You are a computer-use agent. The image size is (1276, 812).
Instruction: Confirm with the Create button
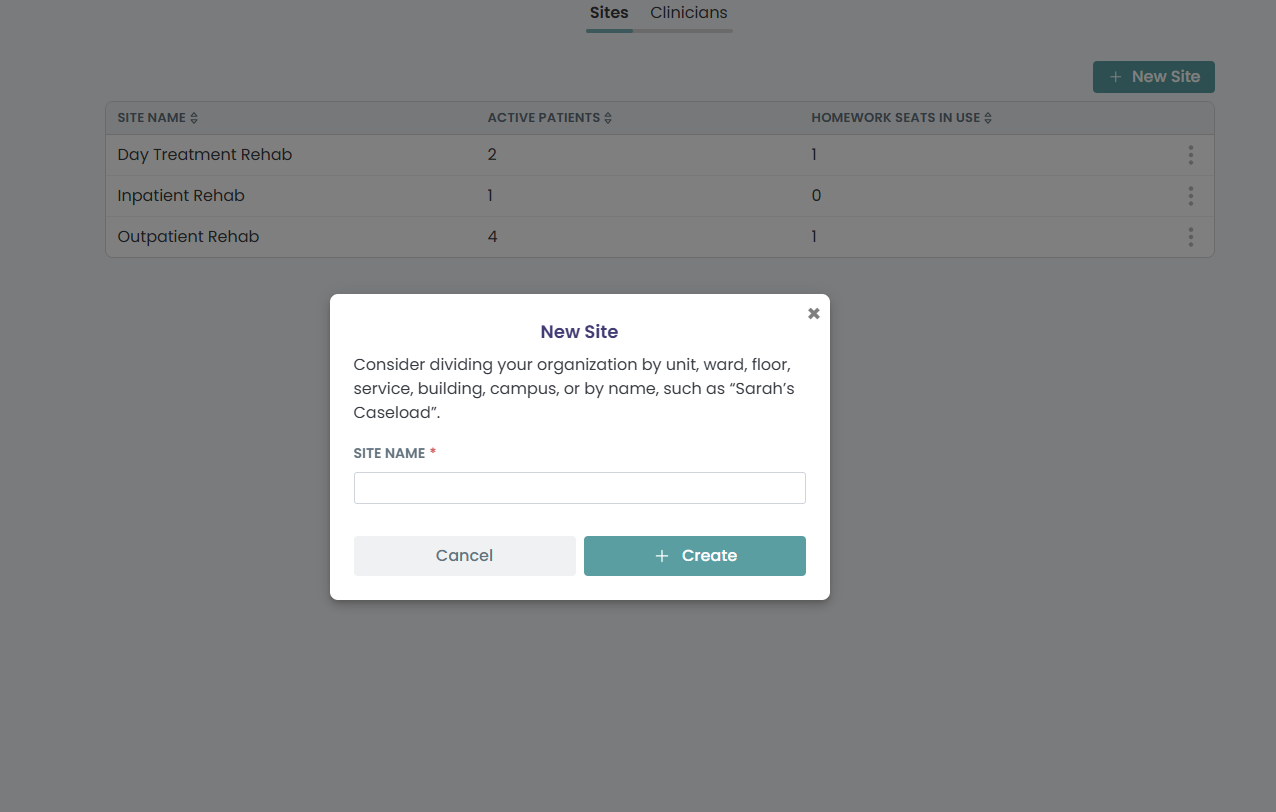click(695, 556)
